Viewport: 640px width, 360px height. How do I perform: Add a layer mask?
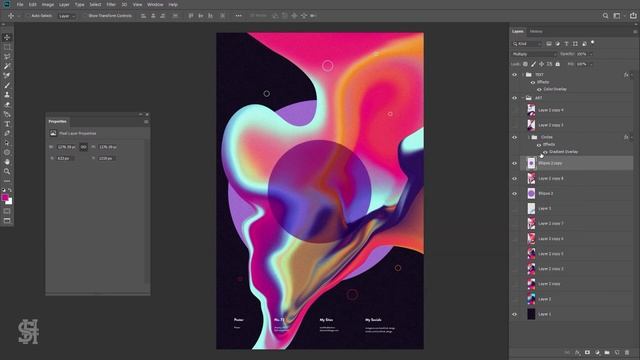pos(587,352)
